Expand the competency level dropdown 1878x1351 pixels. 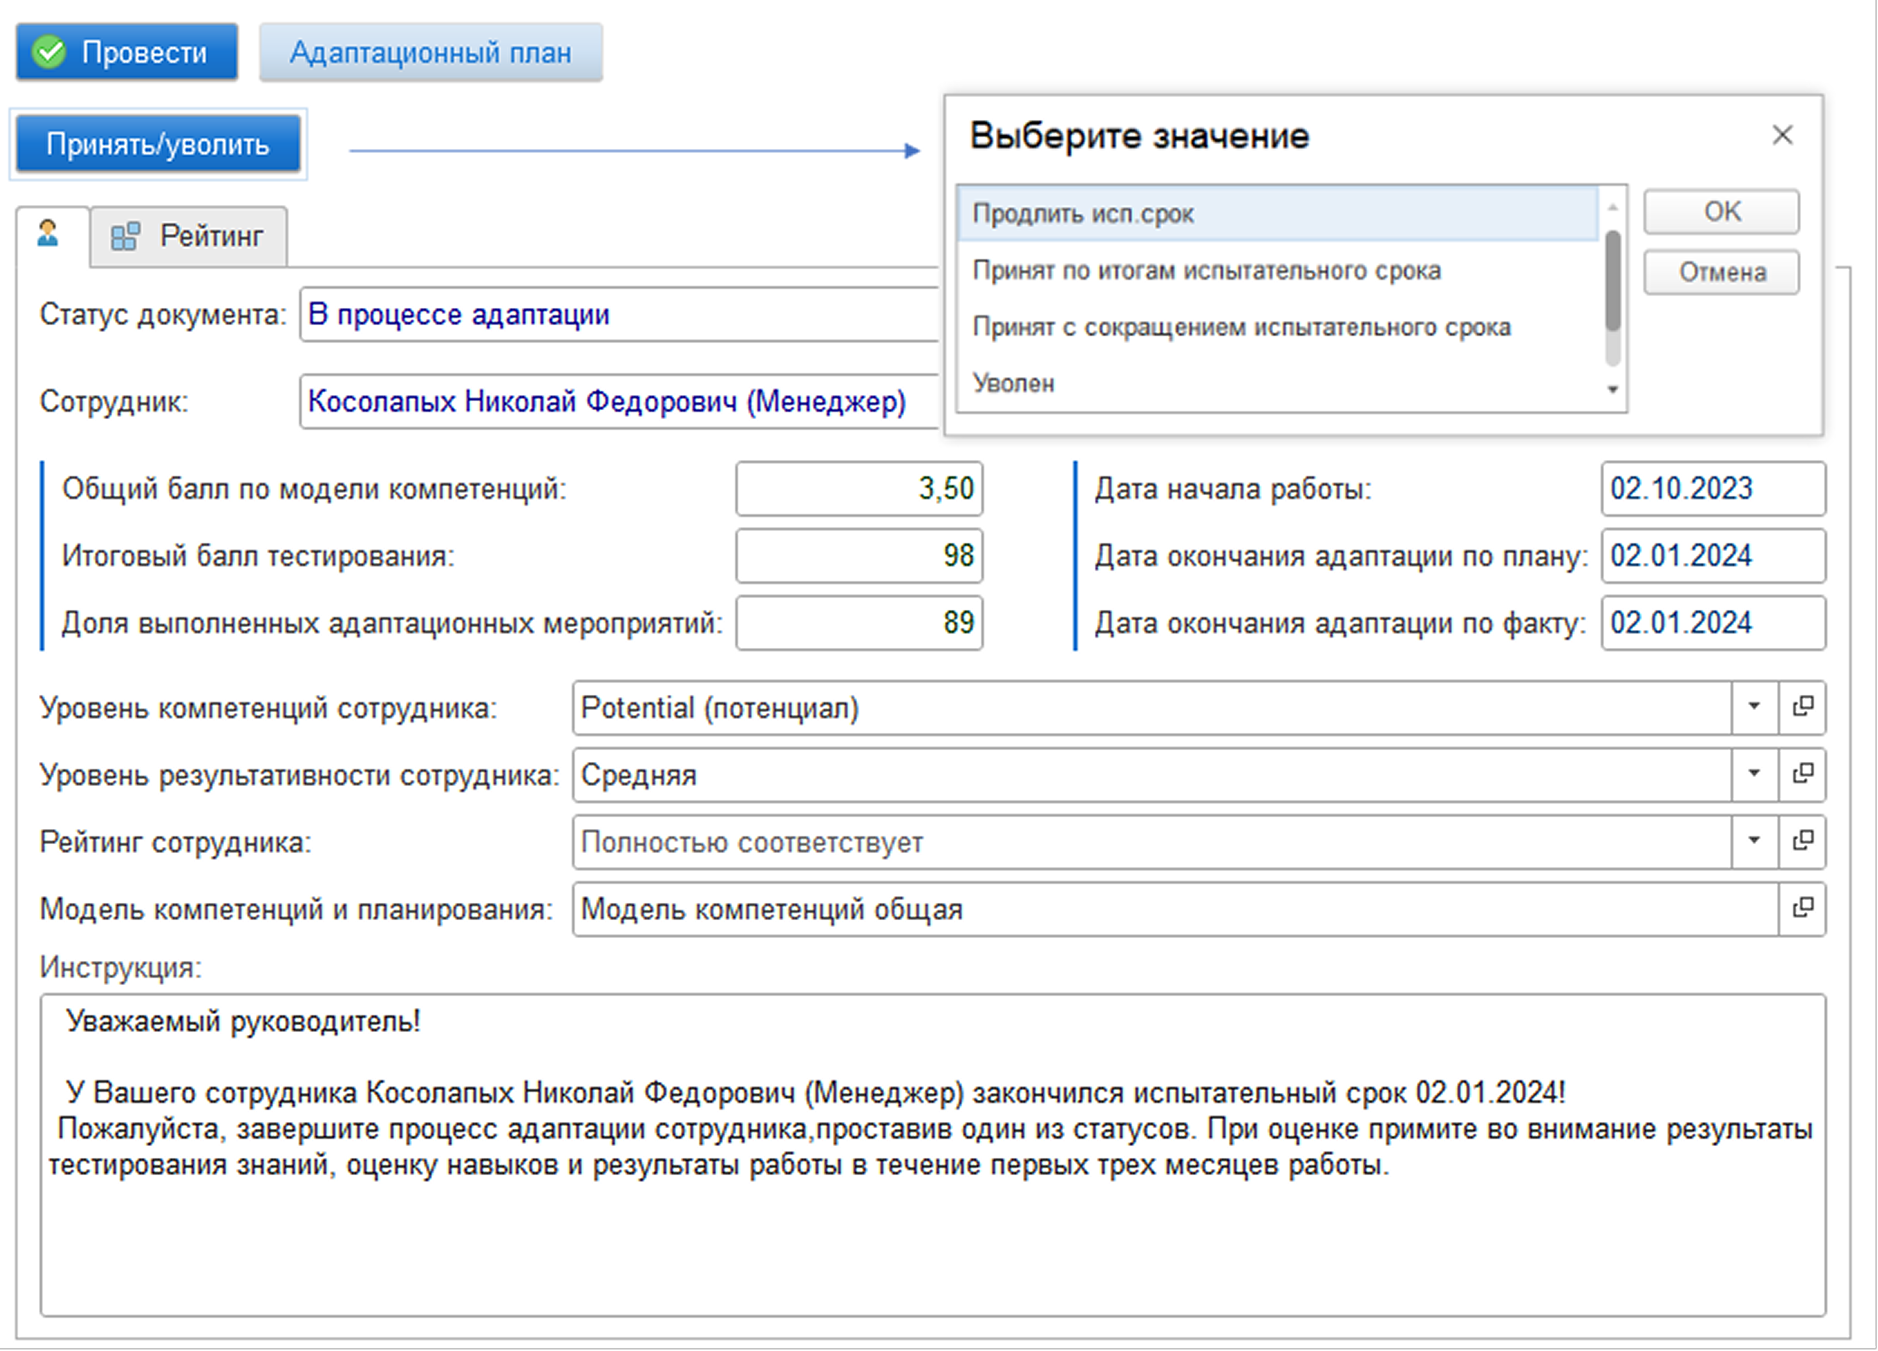pos(1754,708)
